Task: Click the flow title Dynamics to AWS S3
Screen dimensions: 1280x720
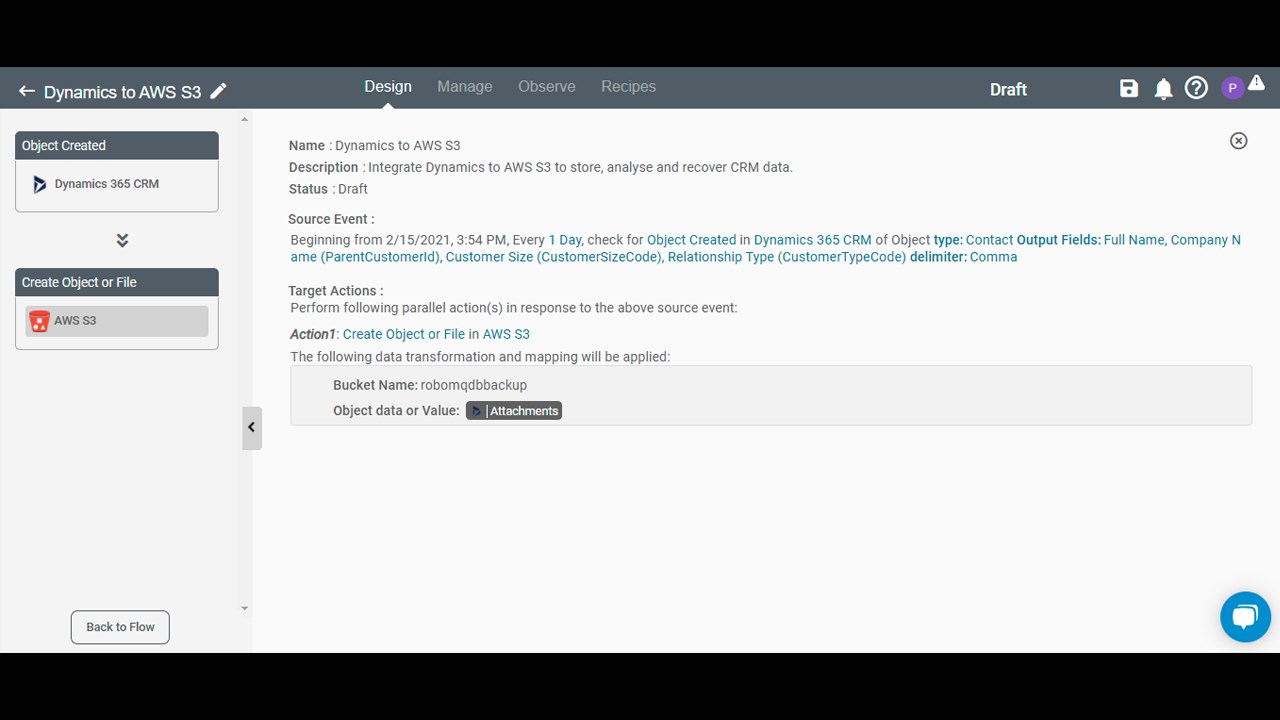Action: pyautogui.click(x=122, y=92)
